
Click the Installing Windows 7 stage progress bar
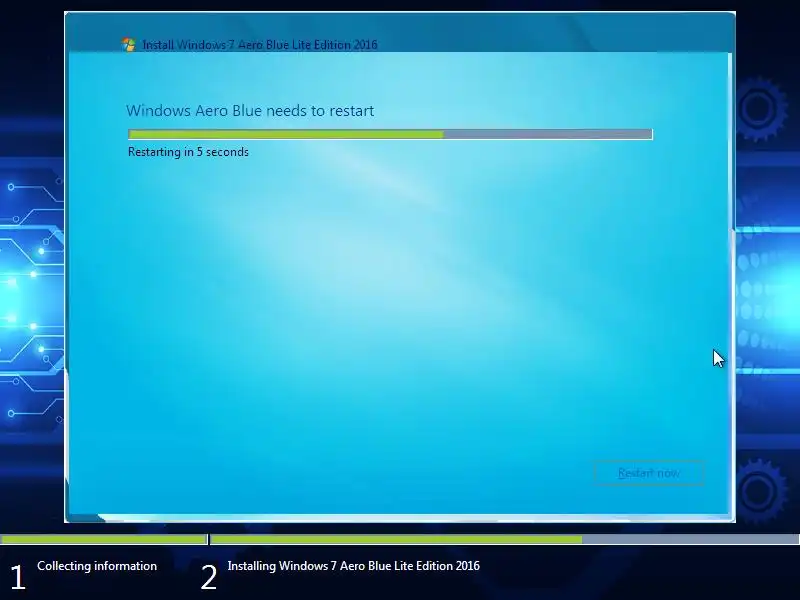click(x=505, y=539)
